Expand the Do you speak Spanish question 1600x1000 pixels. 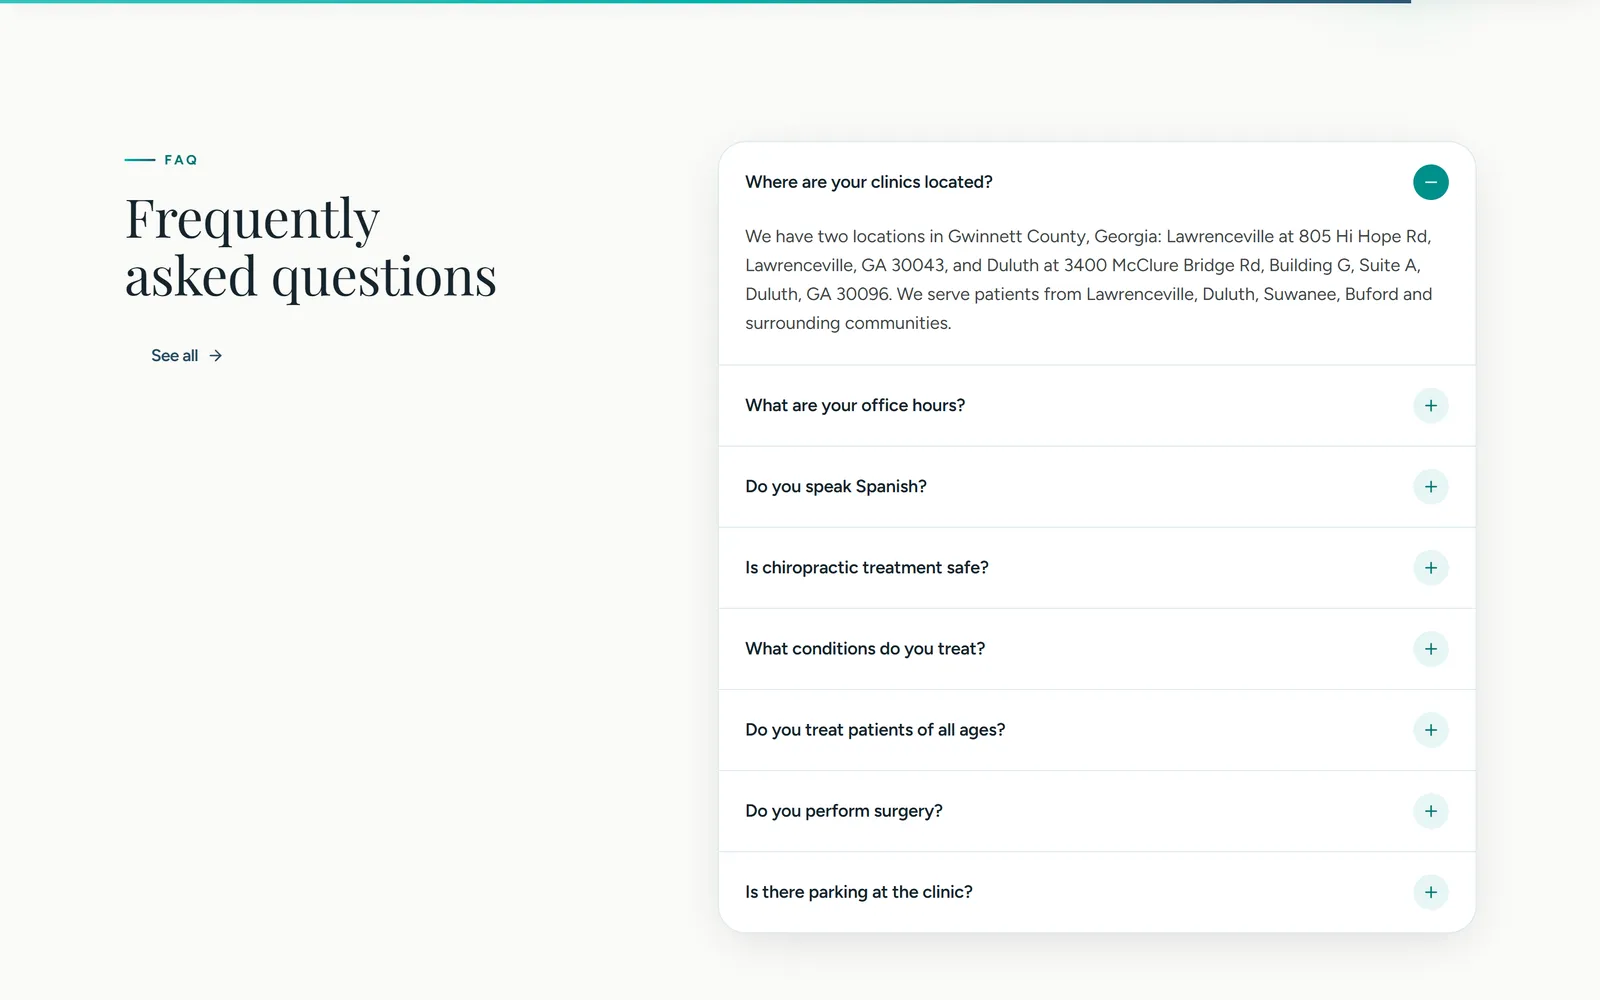coord(1097,487)
